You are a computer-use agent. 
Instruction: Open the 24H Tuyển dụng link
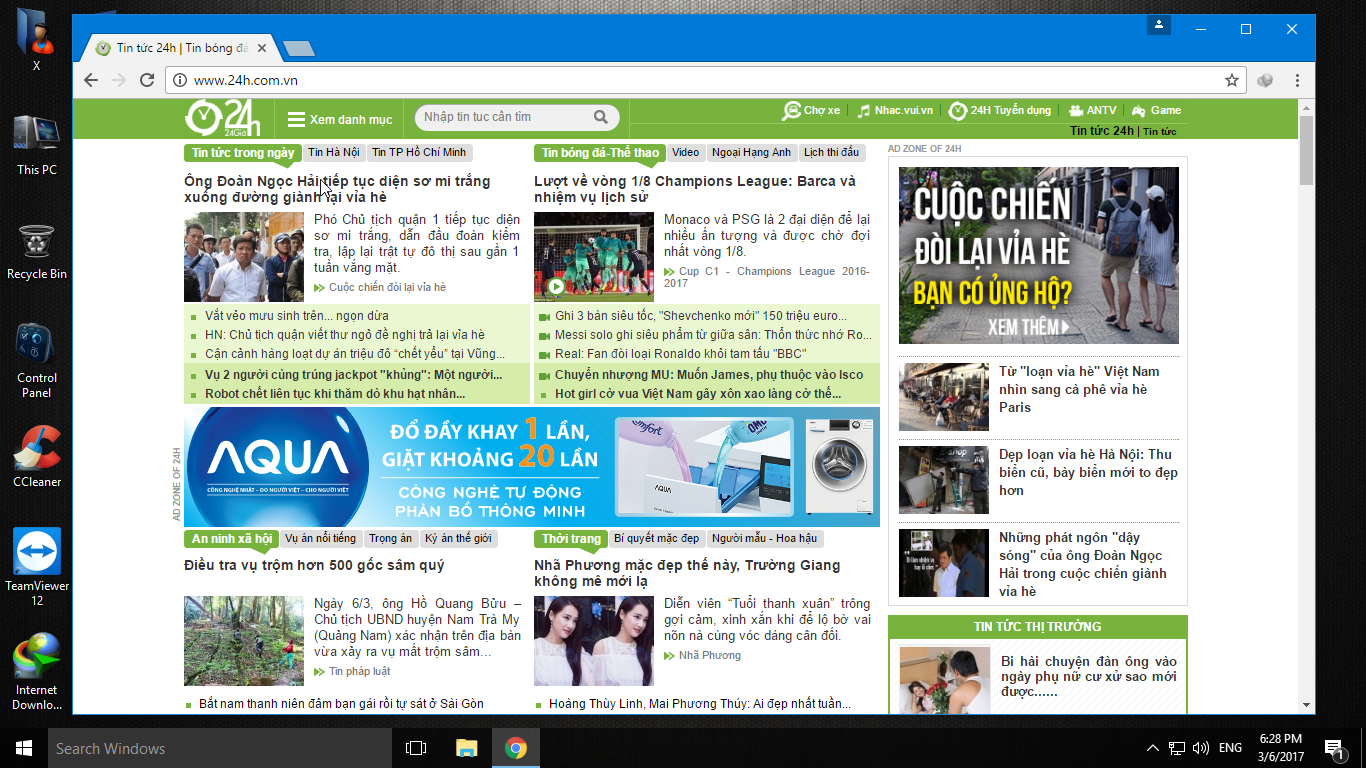pyautogui.click(x=1000, y=110)
